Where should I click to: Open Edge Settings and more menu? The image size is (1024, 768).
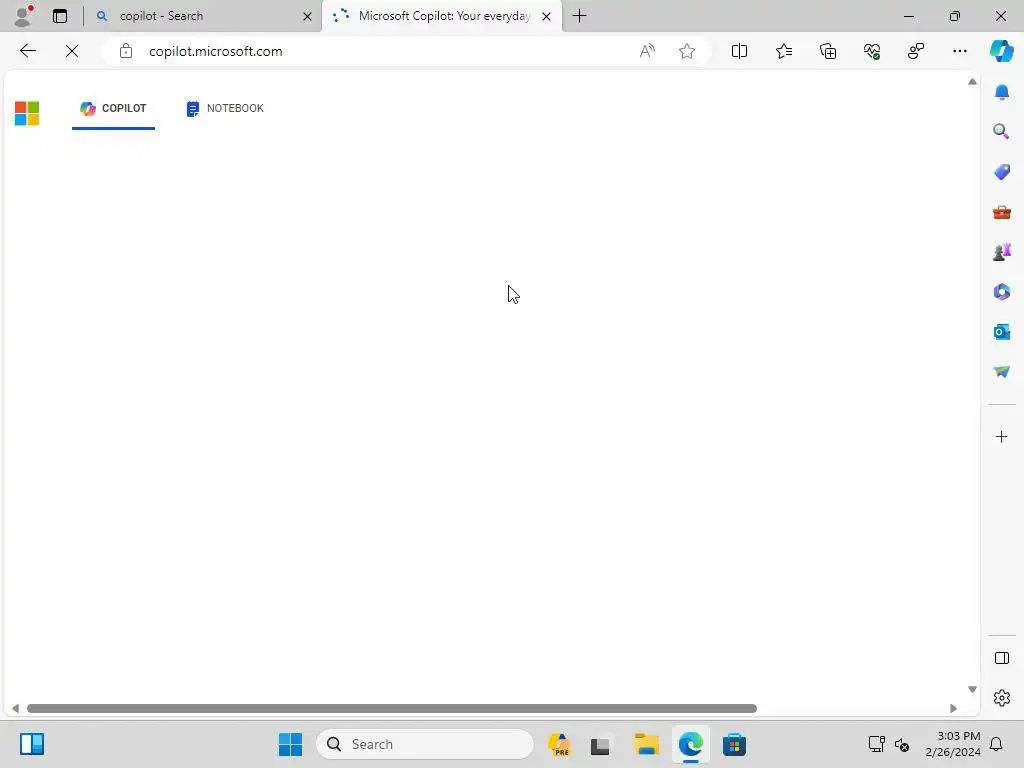(x=959, y=51)
